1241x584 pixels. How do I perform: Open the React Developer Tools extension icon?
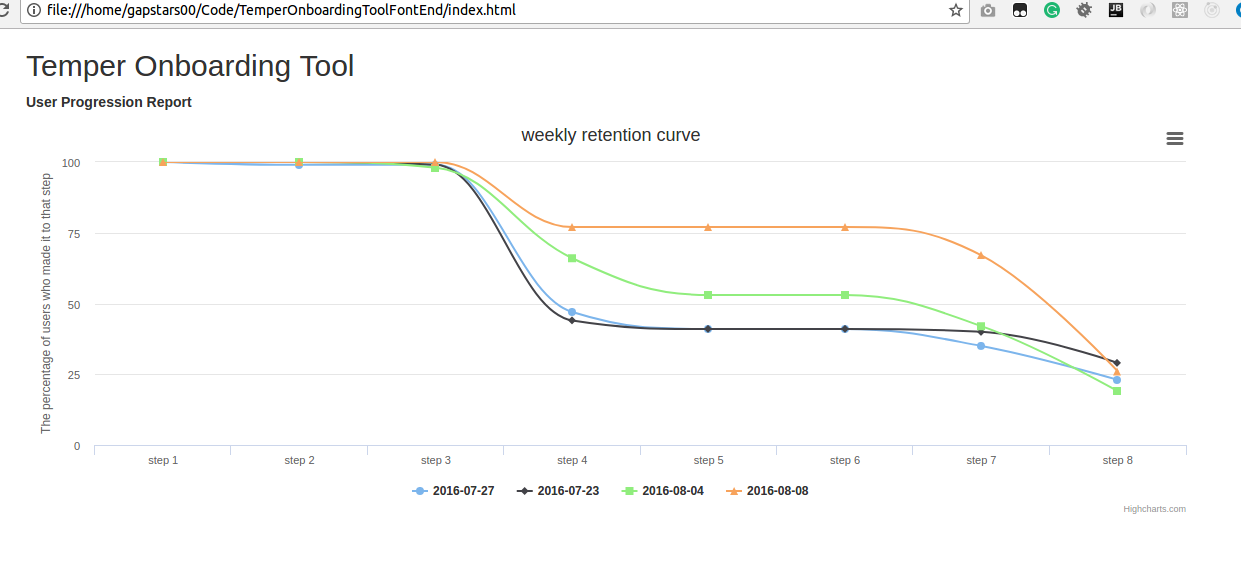(x=1180, y=11)
